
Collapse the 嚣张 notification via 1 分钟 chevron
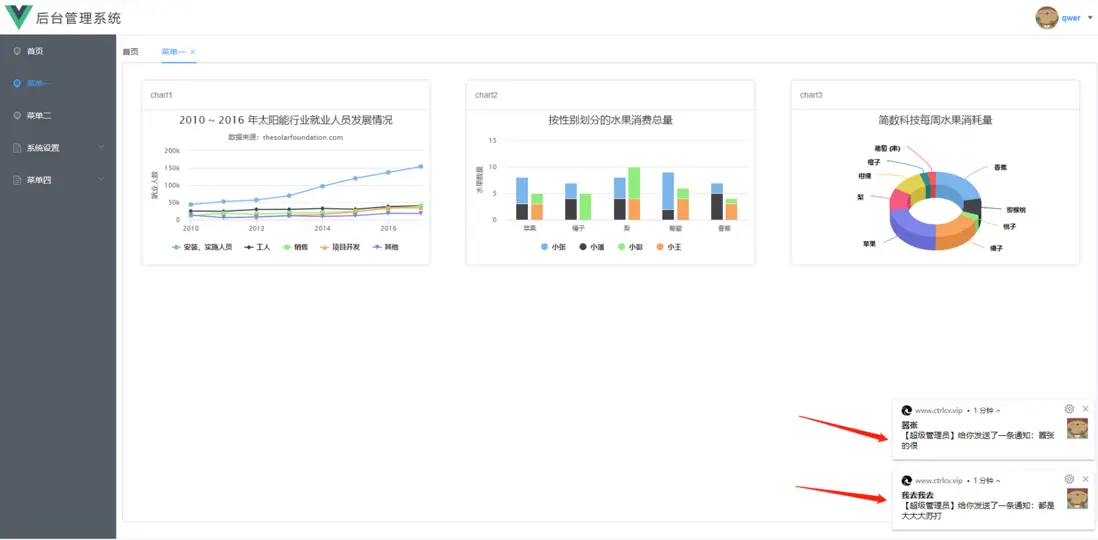(998, 410)
